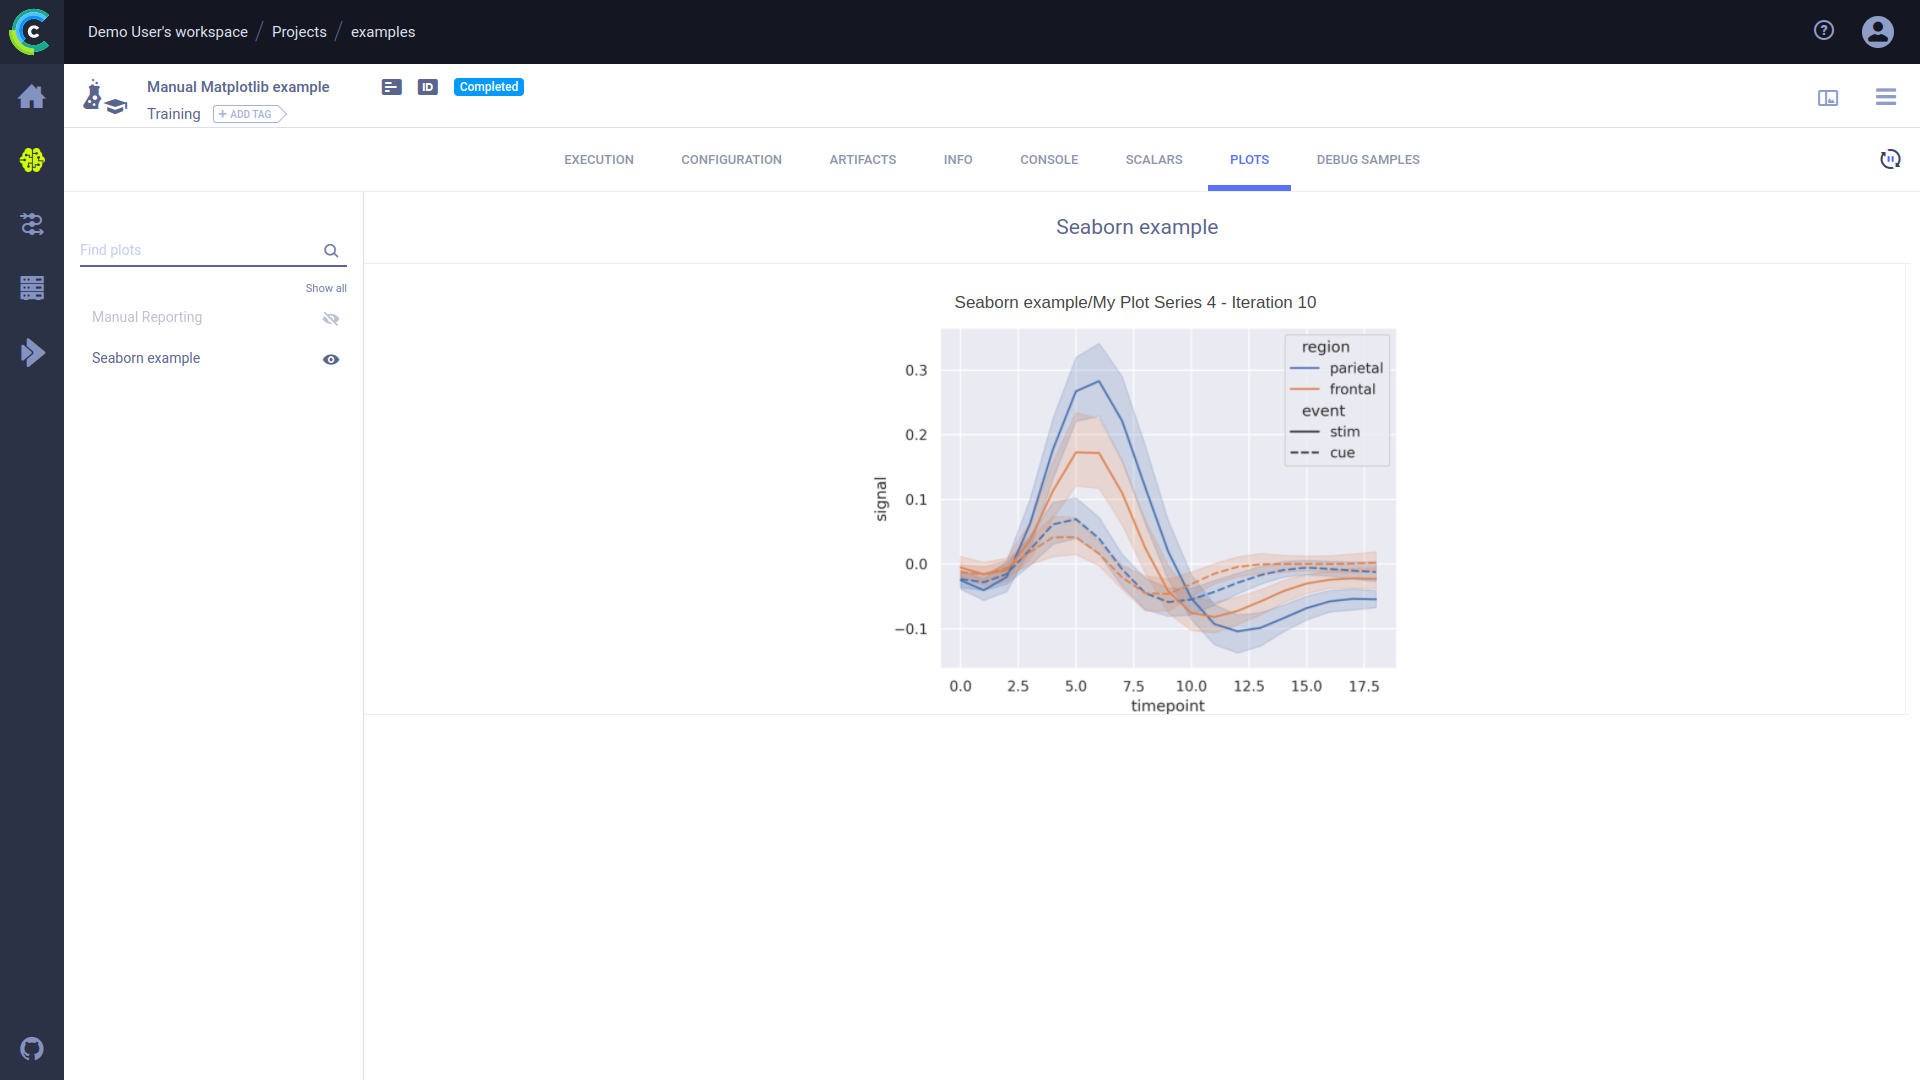Open the Datasets table icon in sidebar
The height and width of the screenshot is (1080, 1920).
coord(32,288)
